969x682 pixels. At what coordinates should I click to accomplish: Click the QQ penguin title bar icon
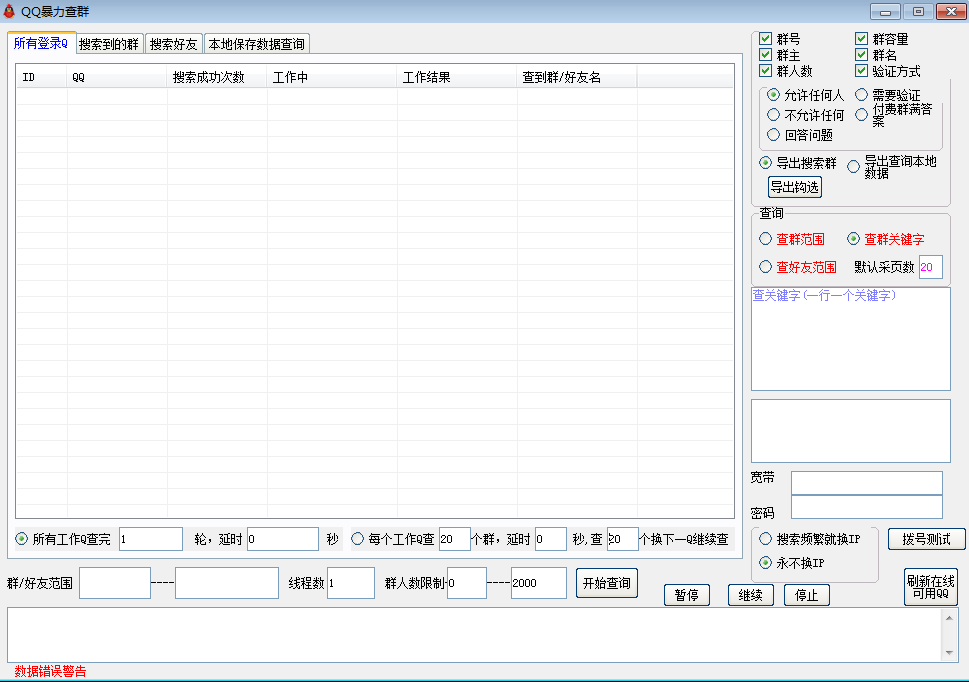(9, 11)
